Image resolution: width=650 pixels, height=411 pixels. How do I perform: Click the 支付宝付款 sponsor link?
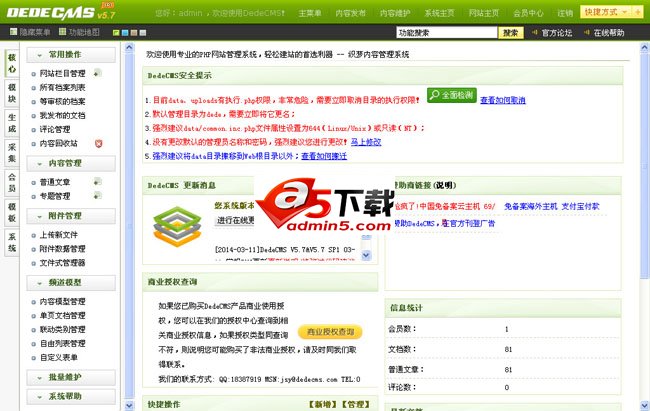click(580, 206)
